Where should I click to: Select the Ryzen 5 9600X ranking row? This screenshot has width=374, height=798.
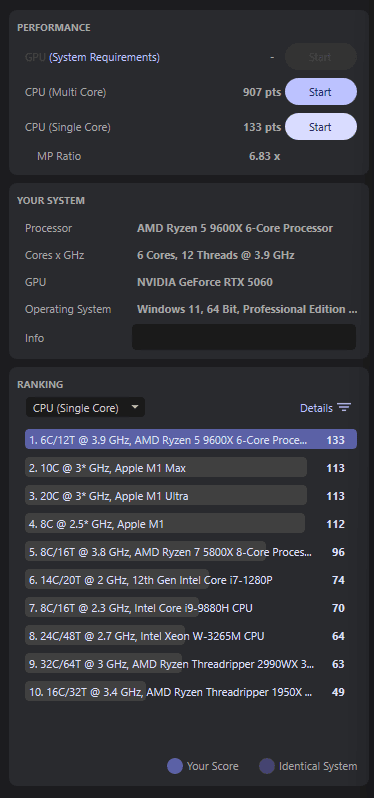click(191, 440)
